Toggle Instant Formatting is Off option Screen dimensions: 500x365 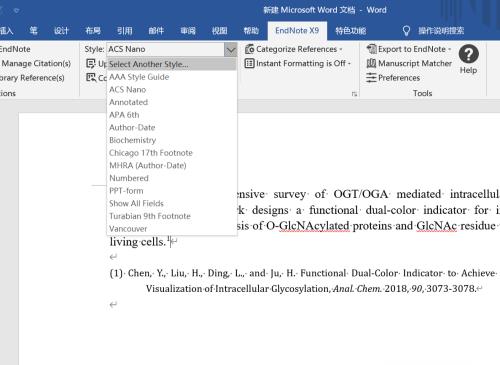[x=298, y=63]
